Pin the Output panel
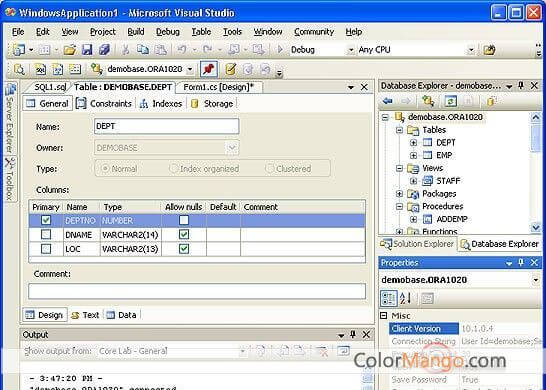This screenshot has width=546, height=390. click(353, 334)
